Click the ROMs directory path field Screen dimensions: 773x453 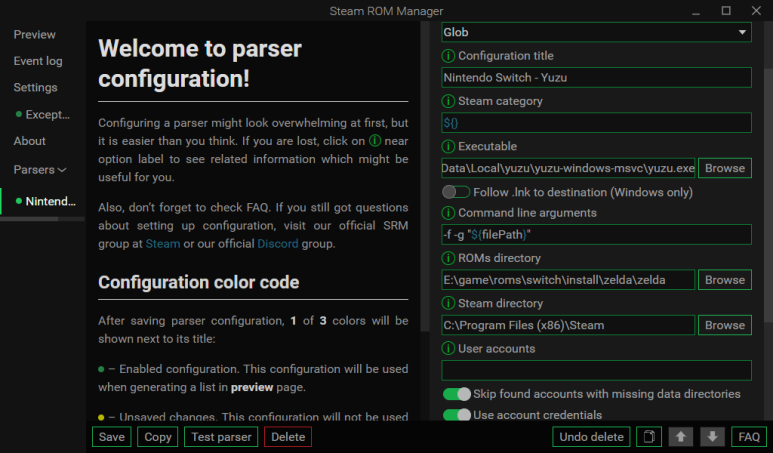coord(568,280)
